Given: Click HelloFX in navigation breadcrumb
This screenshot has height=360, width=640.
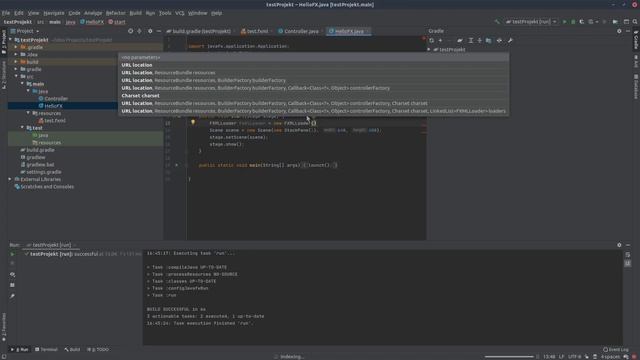Looking at the screenshot, I should [x=92, y=22].
